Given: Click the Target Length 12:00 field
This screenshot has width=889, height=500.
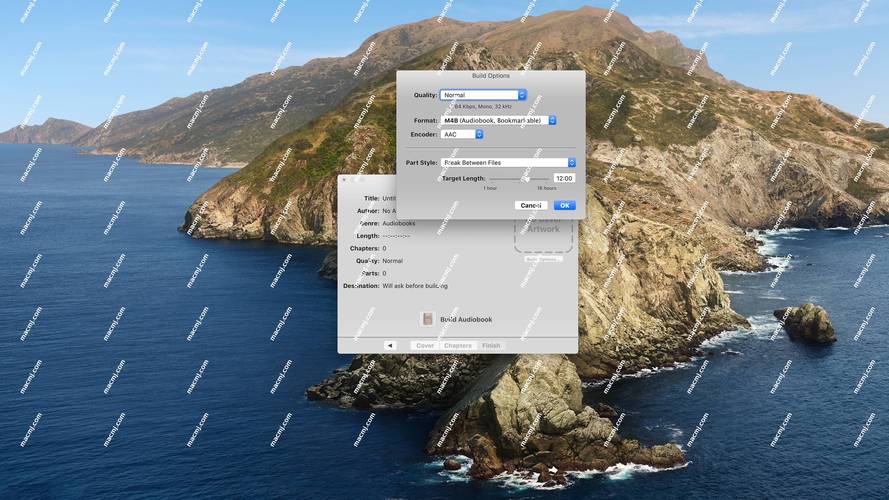Looking at the screenshot, I should coord(564,178).
